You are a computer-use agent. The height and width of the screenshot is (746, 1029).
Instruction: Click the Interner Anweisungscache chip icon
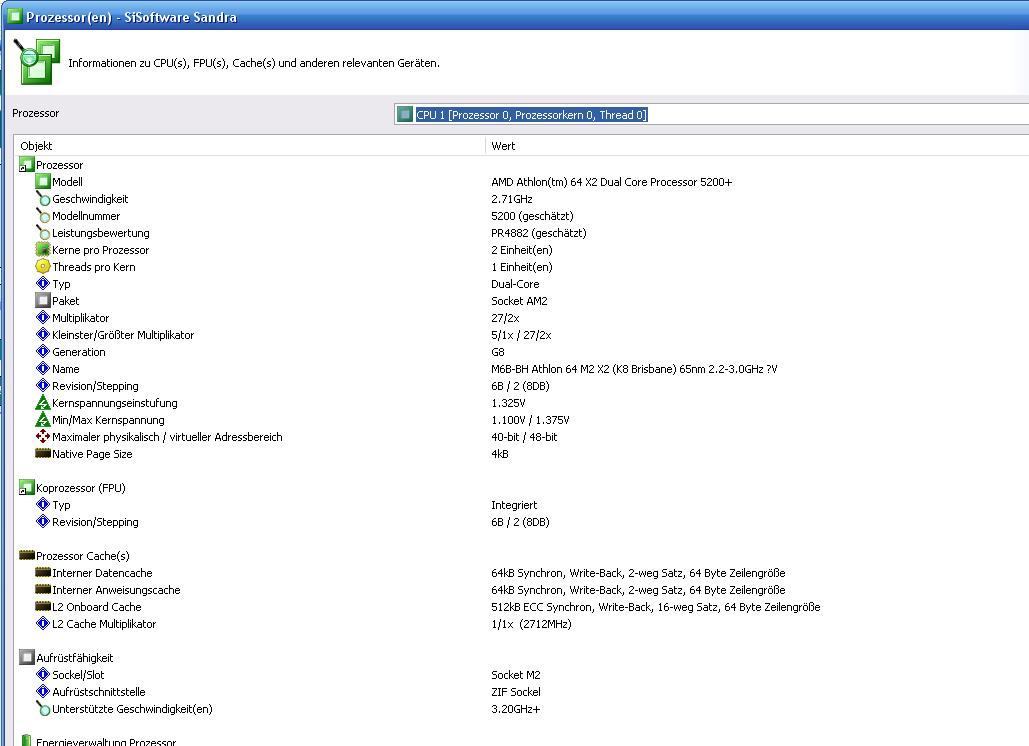point(43,589)
